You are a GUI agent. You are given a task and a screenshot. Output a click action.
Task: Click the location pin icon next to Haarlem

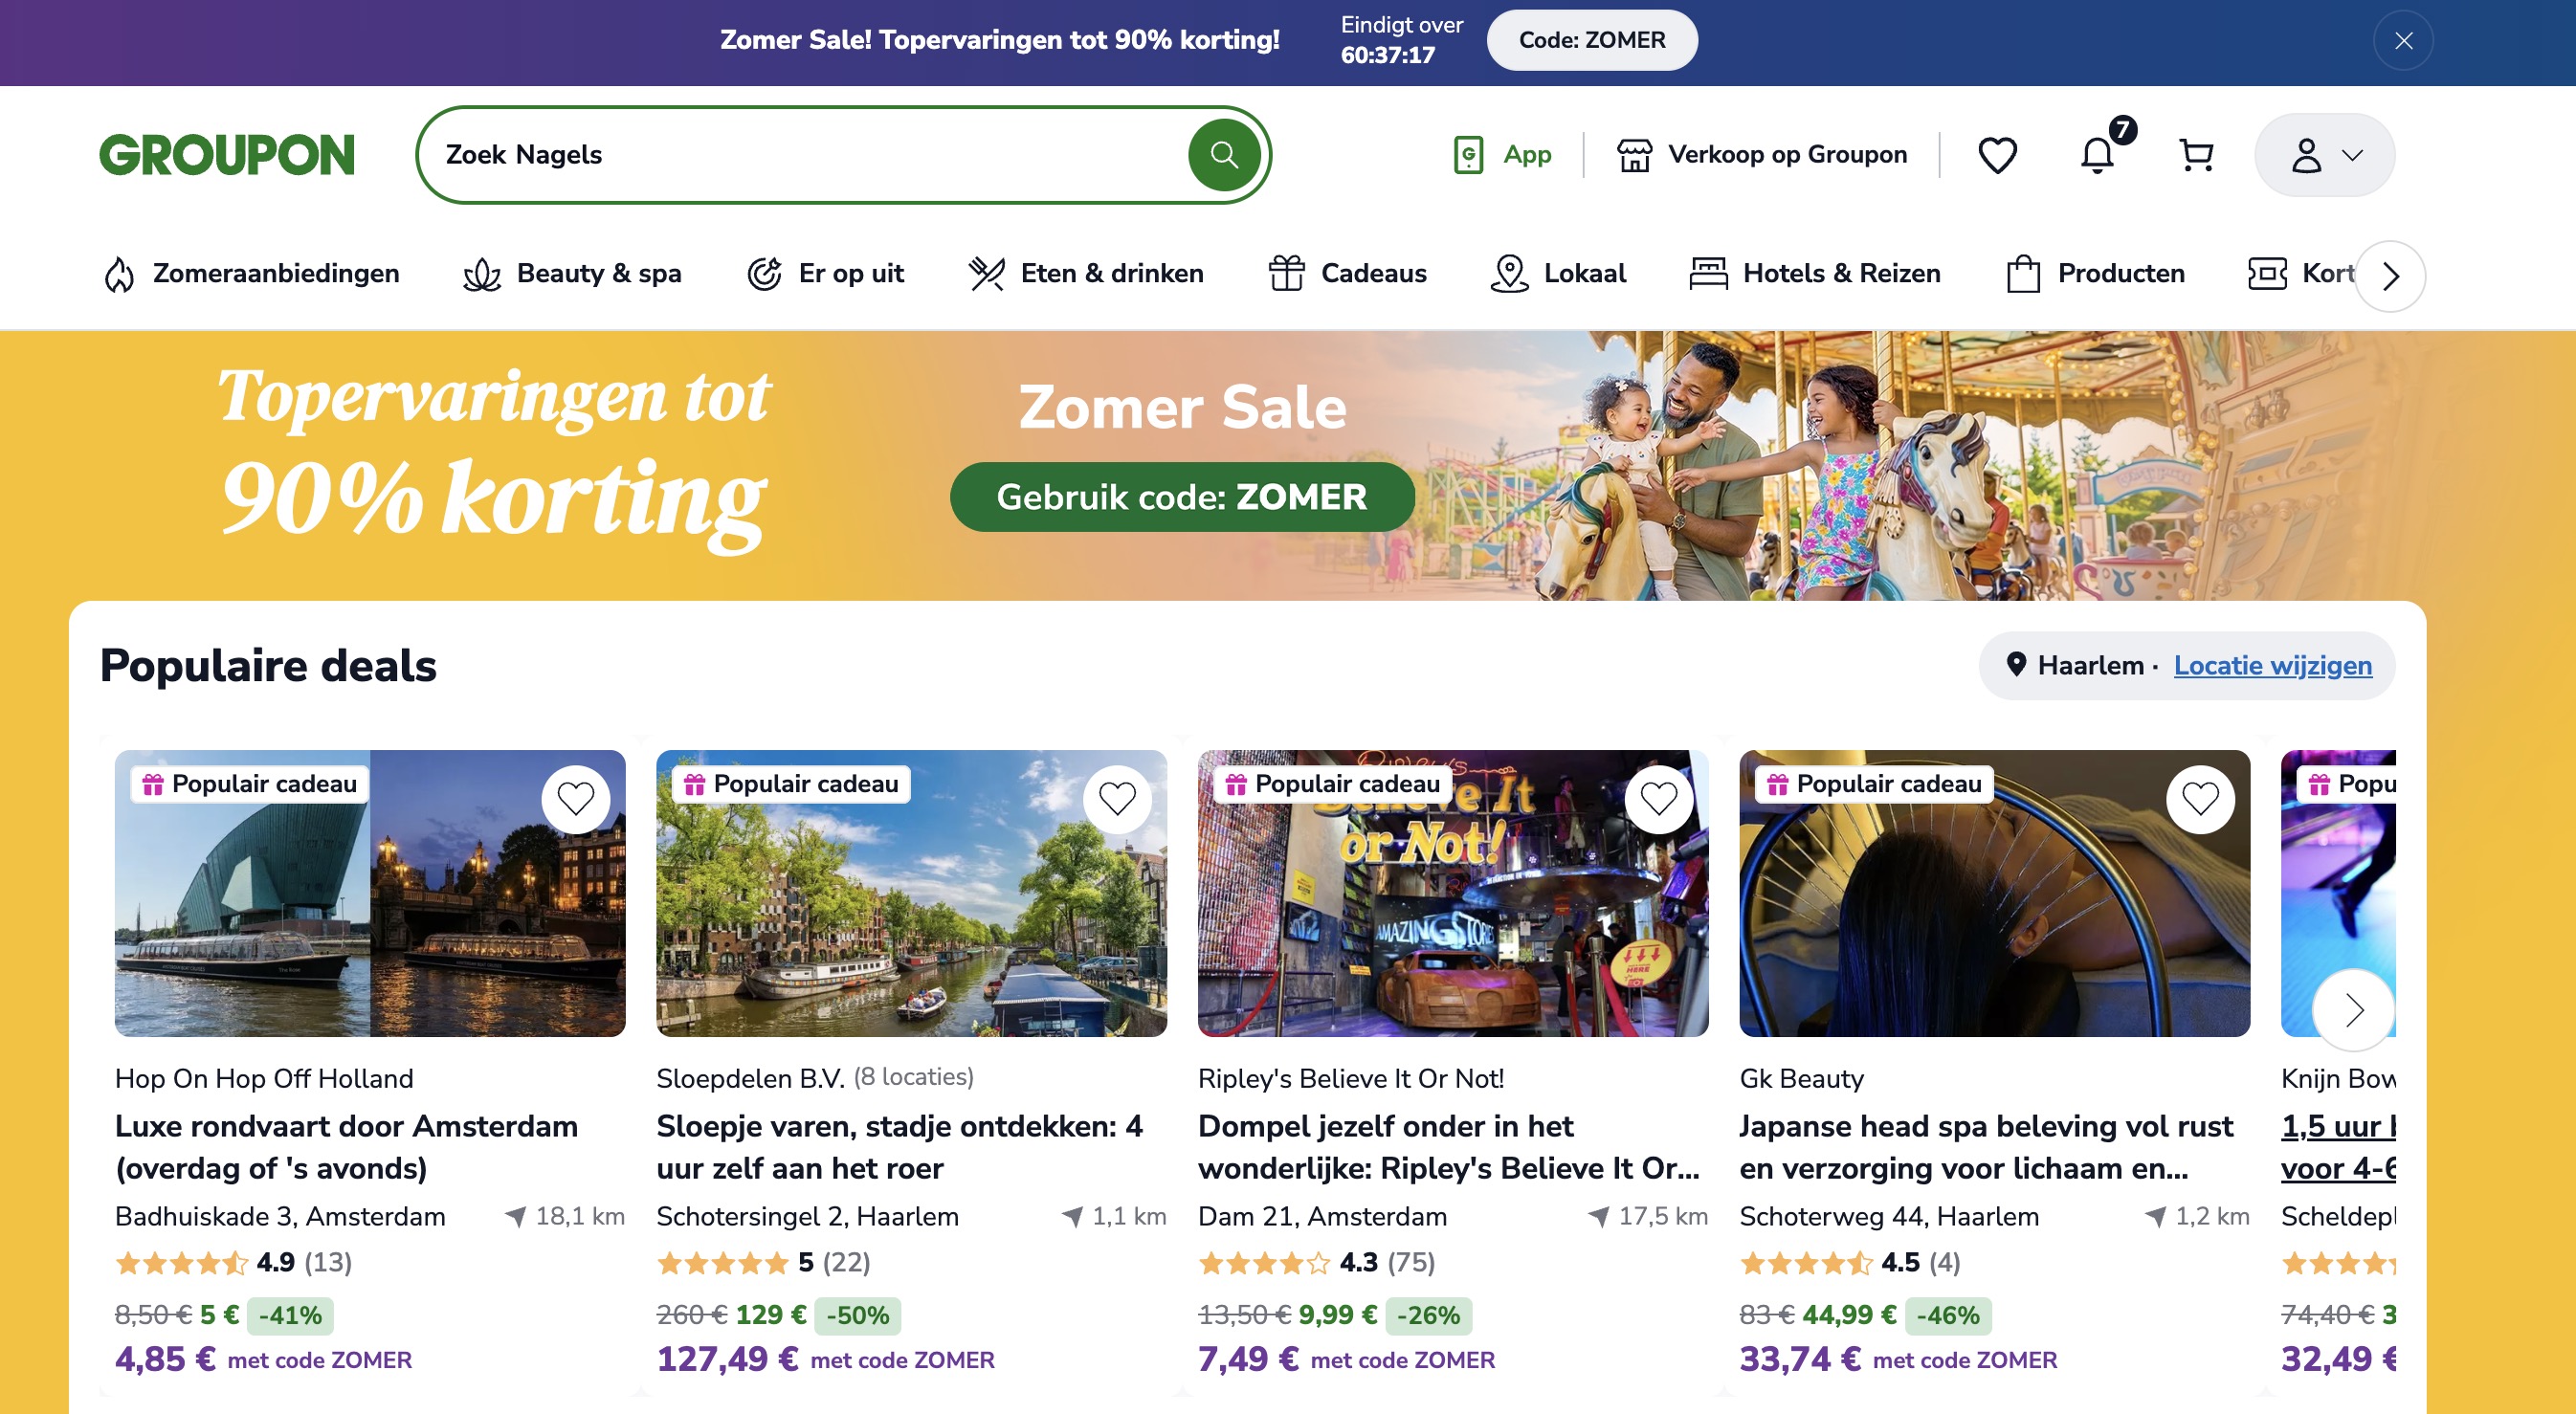2016,665
